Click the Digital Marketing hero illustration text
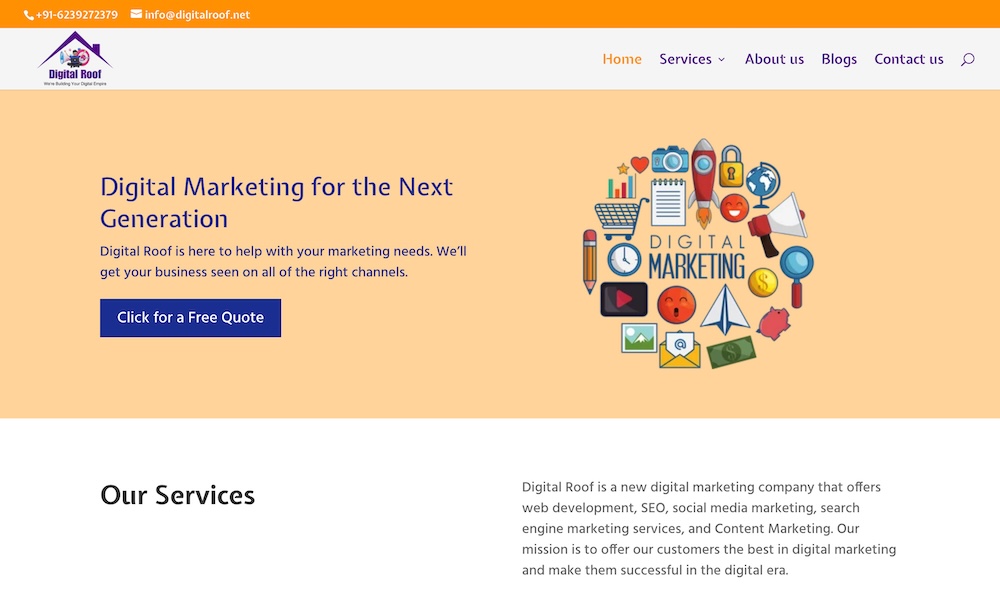1000x600 pixels. 697,258
